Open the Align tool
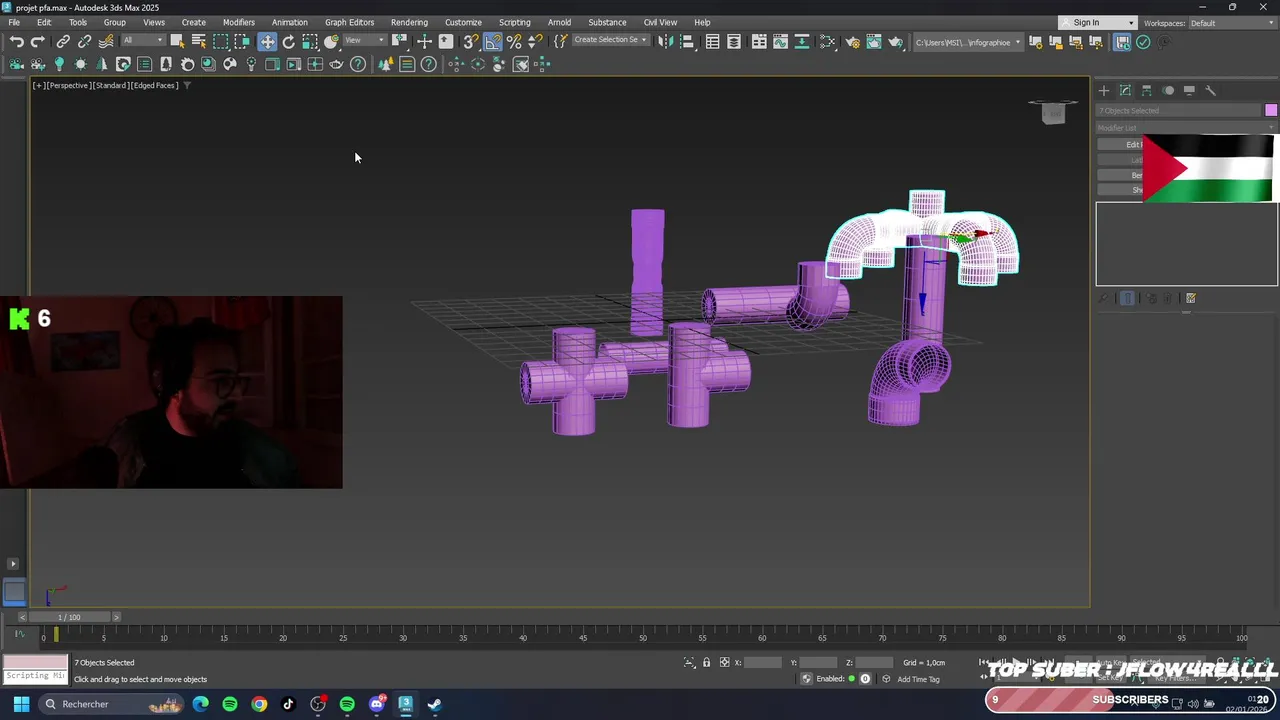 687,42
